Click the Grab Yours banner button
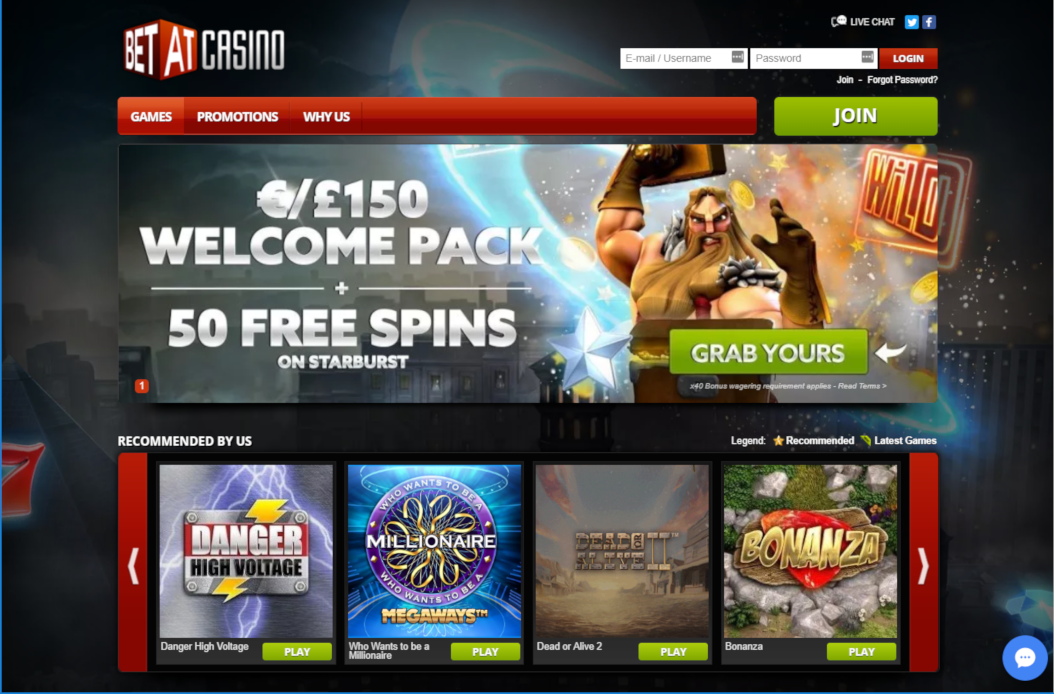Screen dimensions: 1054x694 [x=768, y=352]
